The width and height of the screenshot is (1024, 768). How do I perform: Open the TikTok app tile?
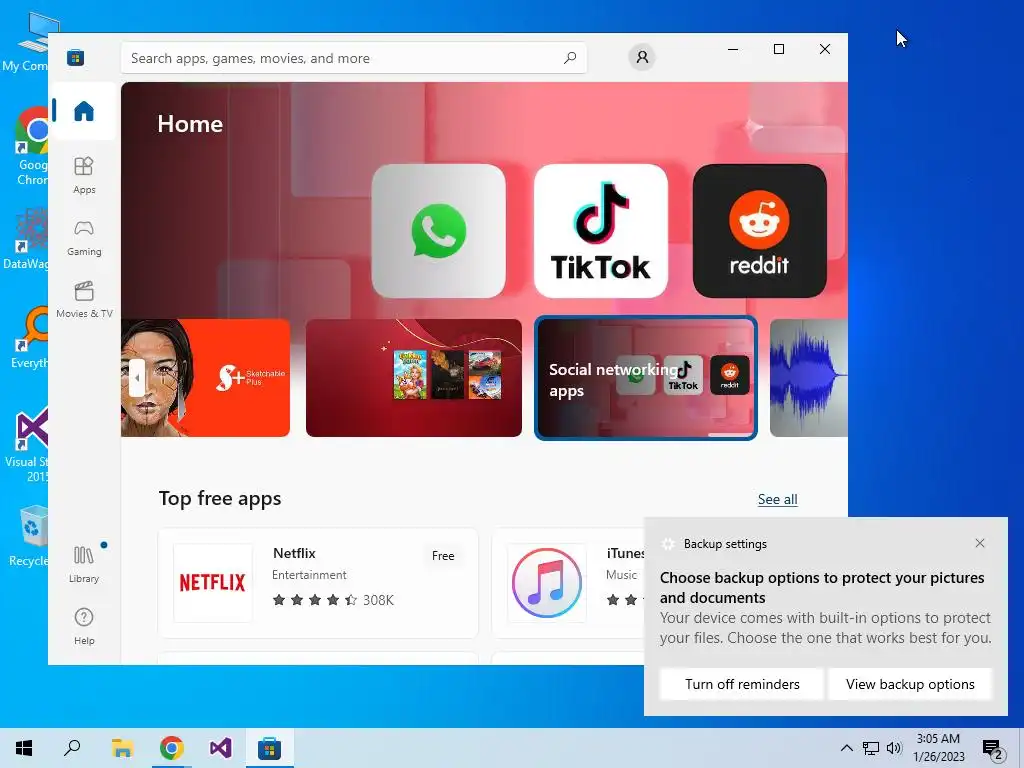[x=601, y=231]
